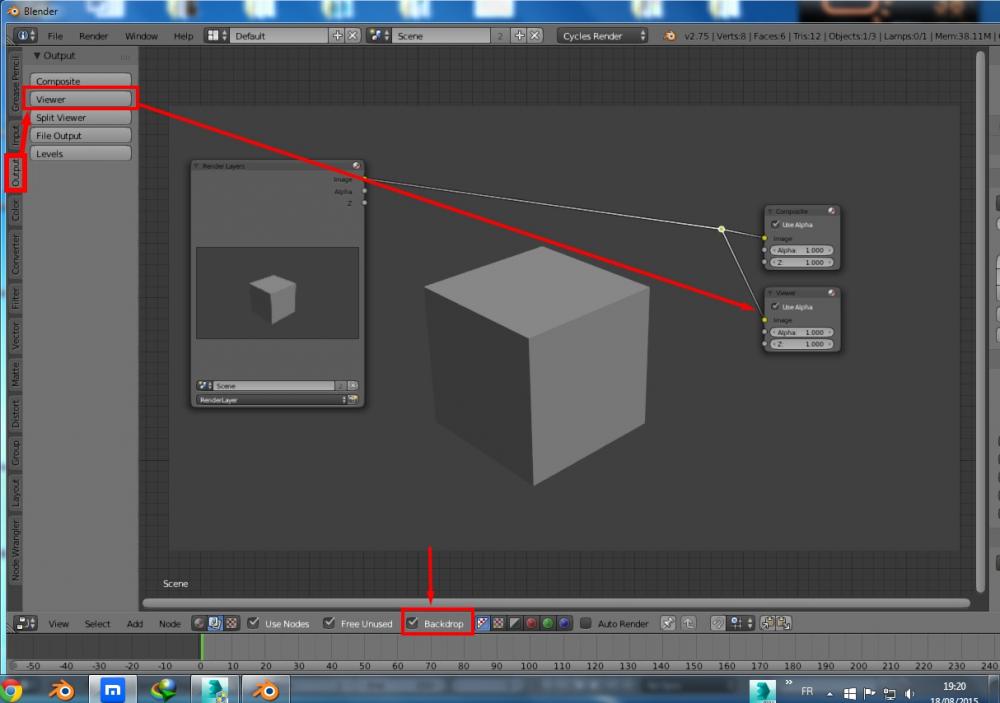Open the Render menu
The image size is (1000, 703).
tap(93, 36)
